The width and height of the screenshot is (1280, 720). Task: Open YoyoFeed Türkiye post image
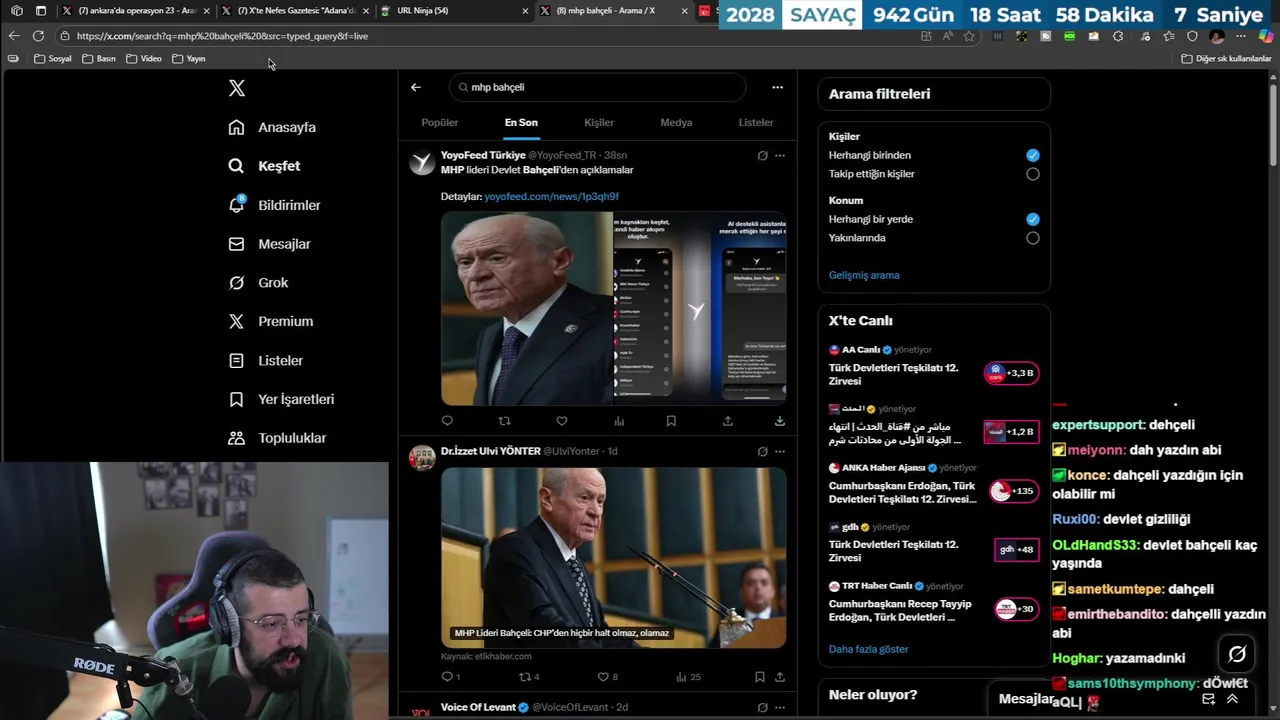click(613, 307)
